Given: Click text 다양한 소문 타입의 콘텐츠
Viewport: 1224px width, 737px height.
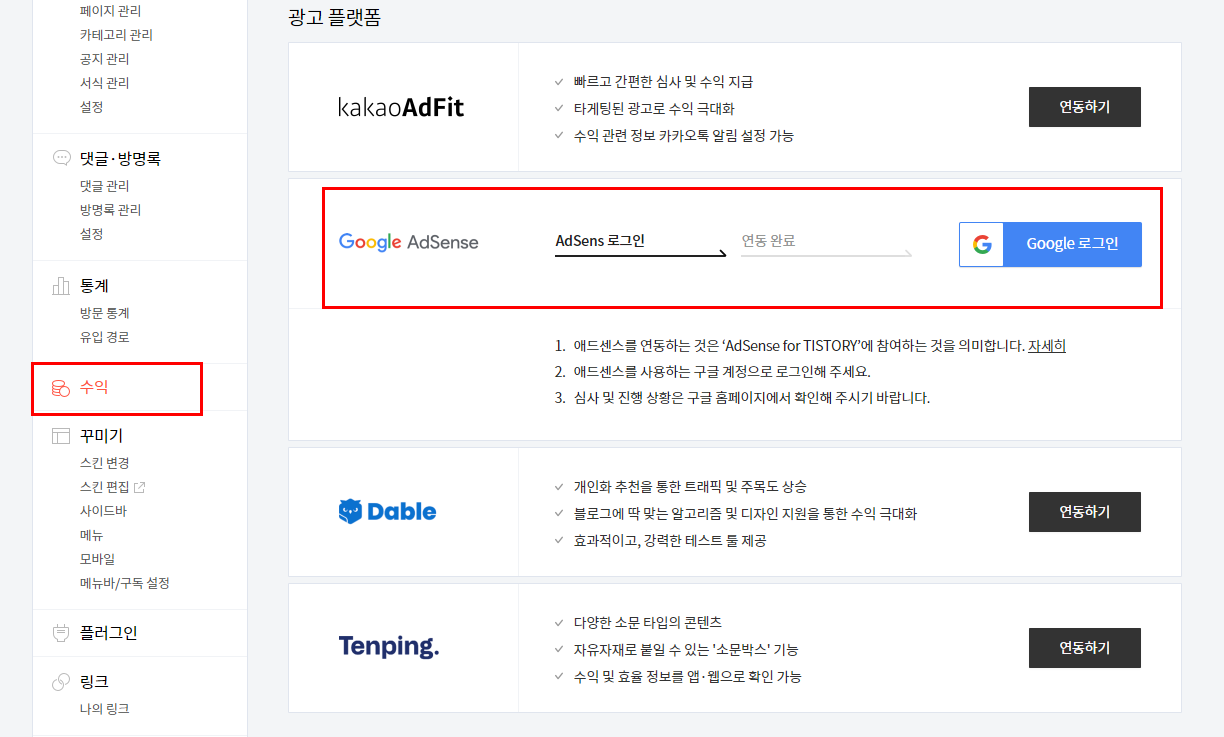Looking at the screenshot, I should pyautogui.click(x=647, y=622).
